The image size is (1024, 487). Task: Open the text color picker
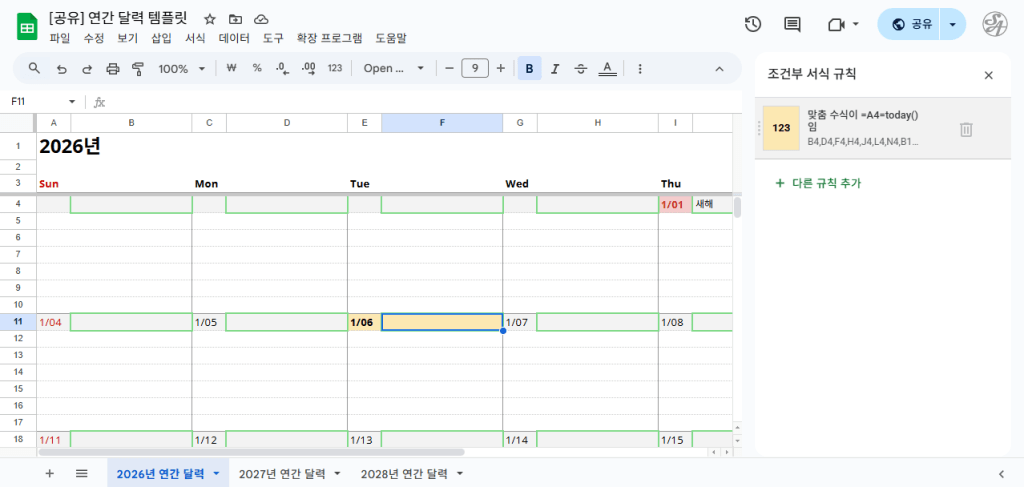pos(607,69)
